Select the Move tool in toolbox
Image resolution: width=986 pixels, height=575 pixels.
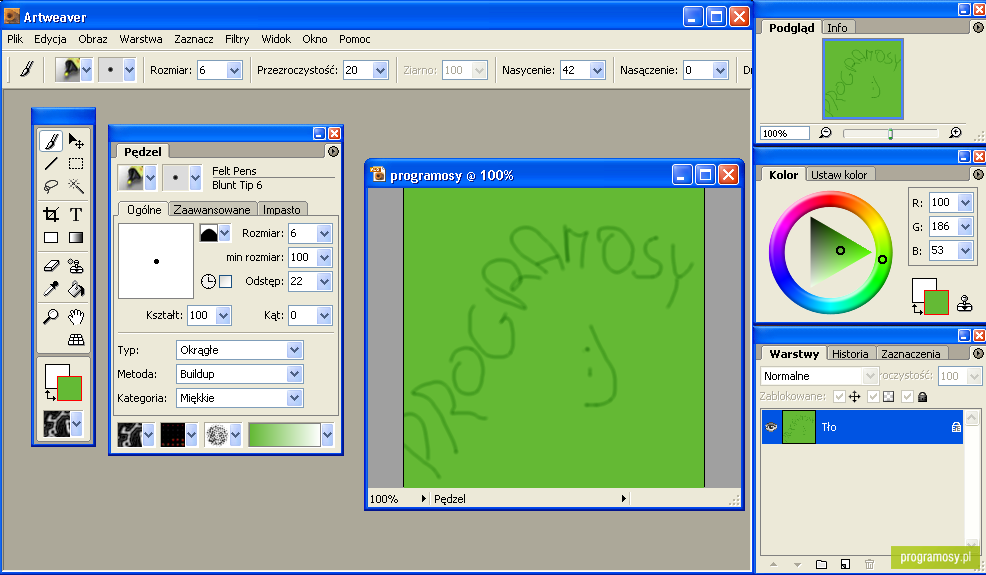click(x=76, y=141)
